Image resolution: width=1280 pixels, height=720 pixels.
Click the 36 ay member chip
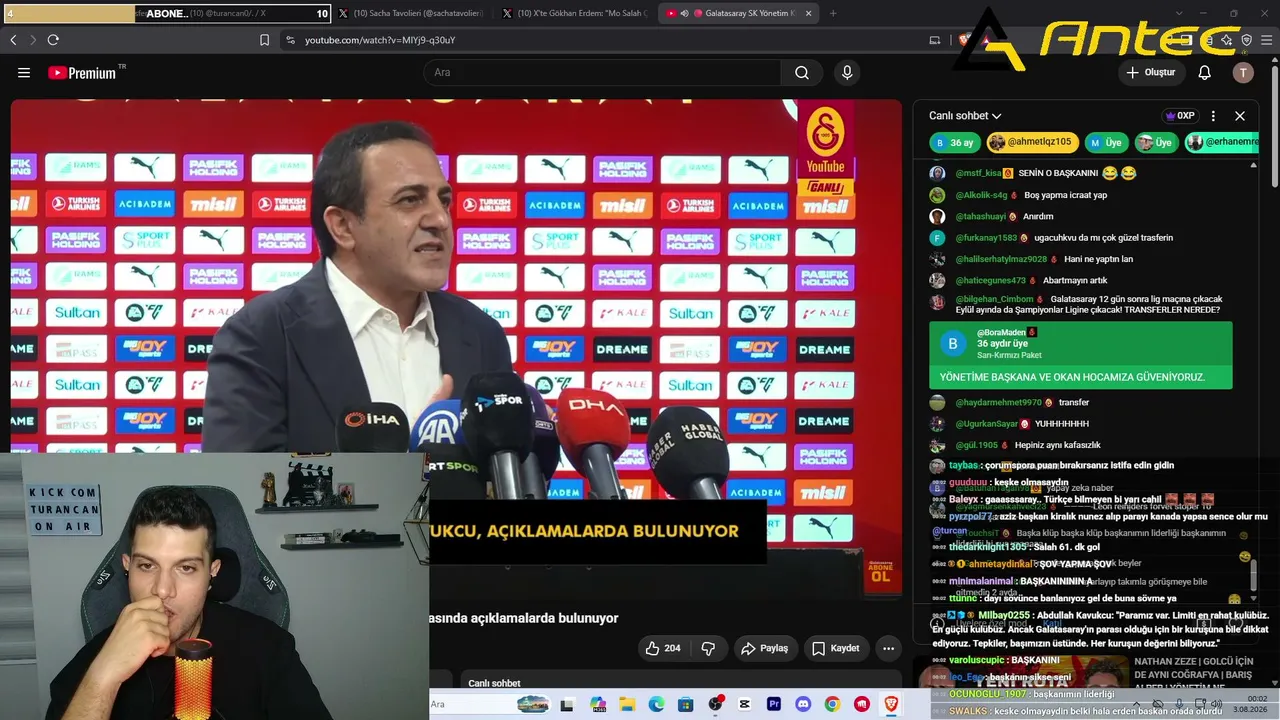pyautogui.click(x=954, y=143)
